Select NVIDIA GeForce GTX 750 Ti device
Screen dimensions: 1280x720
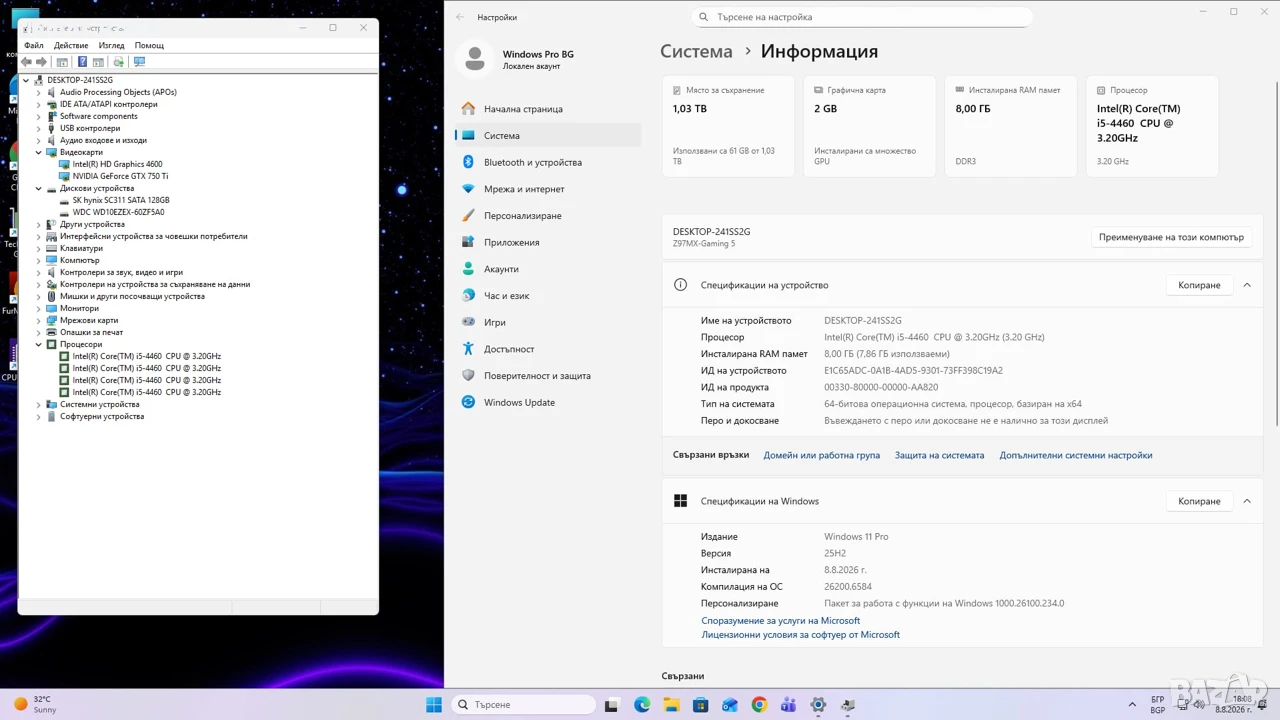(x=120, y=176)
